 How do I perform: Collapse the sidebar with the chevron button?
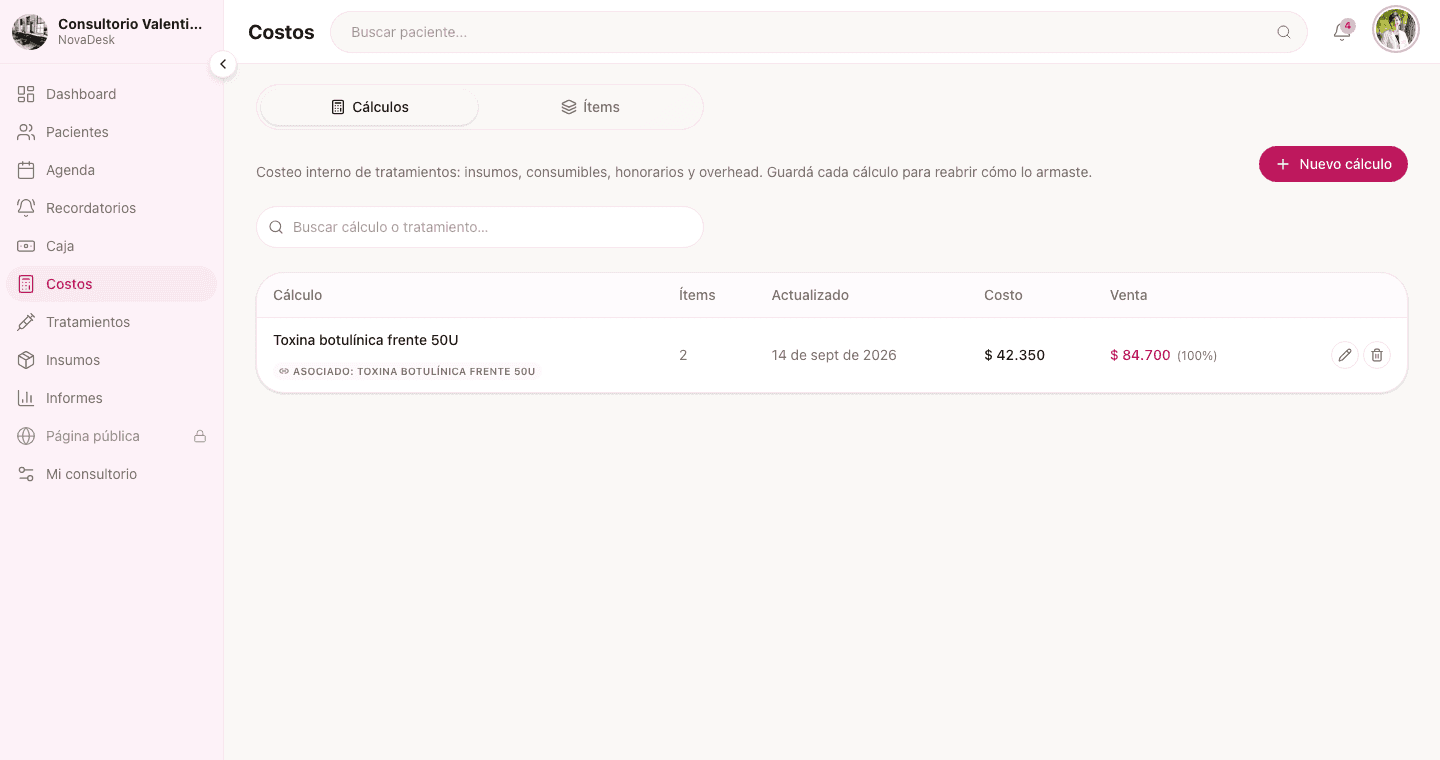coord(223,64)
